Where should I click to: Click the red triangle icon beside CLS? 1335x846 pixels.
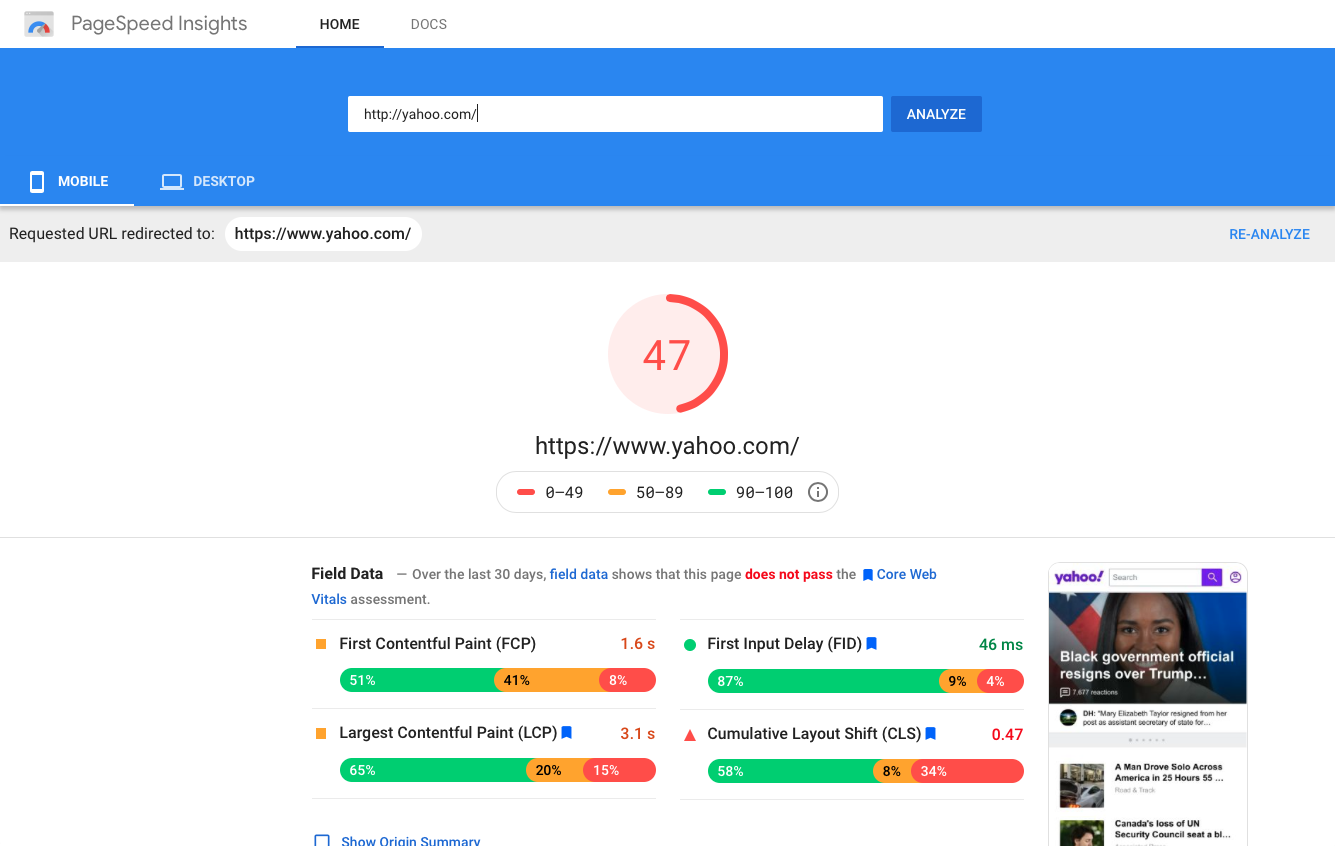(689, 735)
